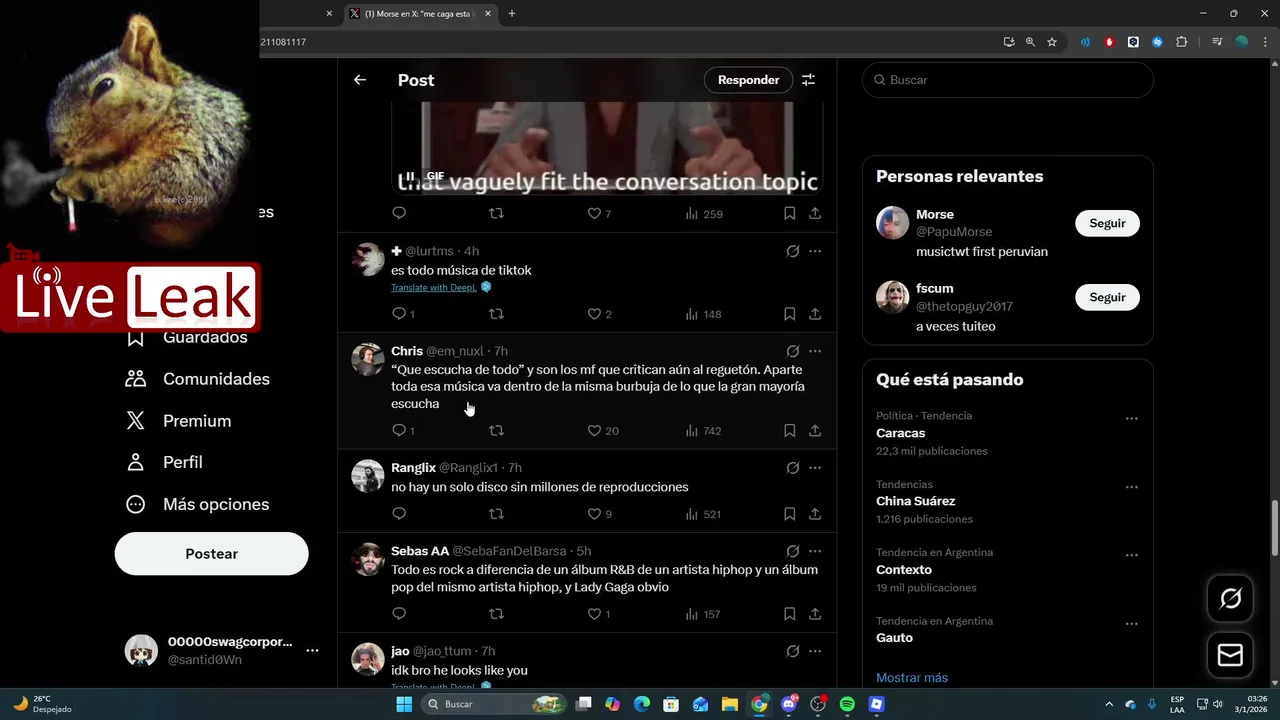Share the @lurtms comment
This screenshot has width=1280, height=720.
pos(815,314)
